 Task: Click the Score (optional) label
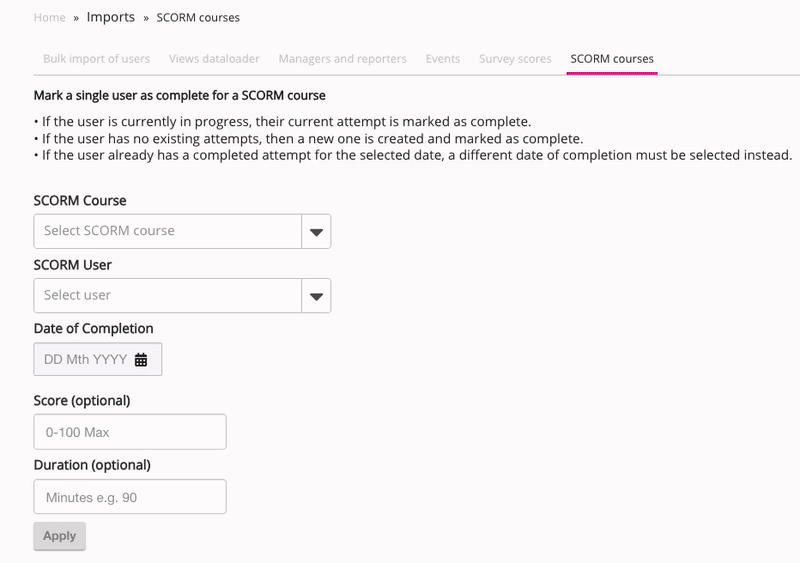point(82,401)
